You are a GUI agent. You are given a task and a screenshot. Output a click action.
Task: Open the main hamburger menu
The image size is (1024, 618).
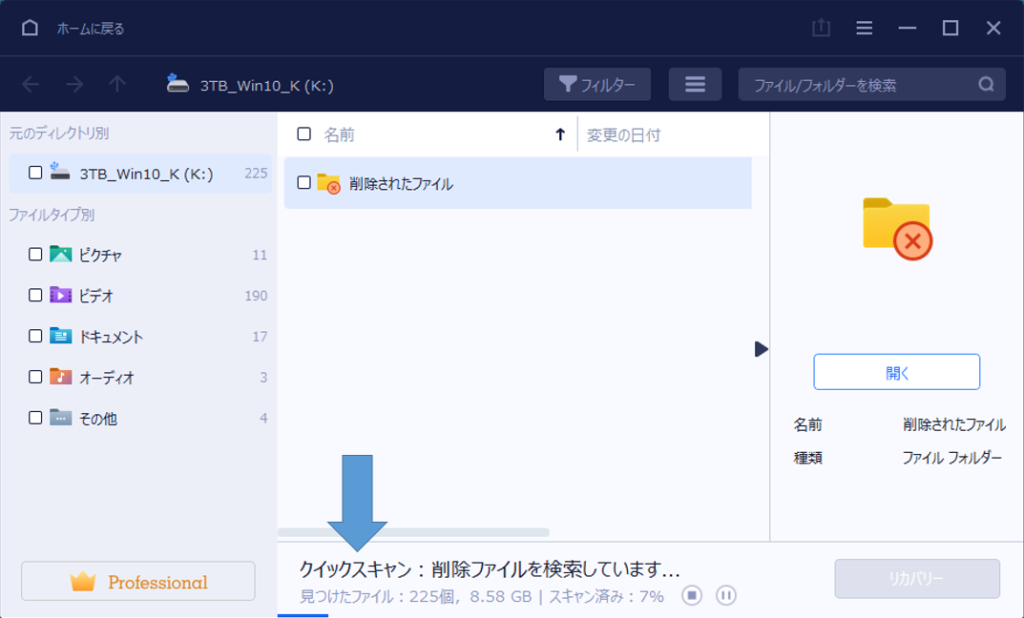[x=864, y=27]
